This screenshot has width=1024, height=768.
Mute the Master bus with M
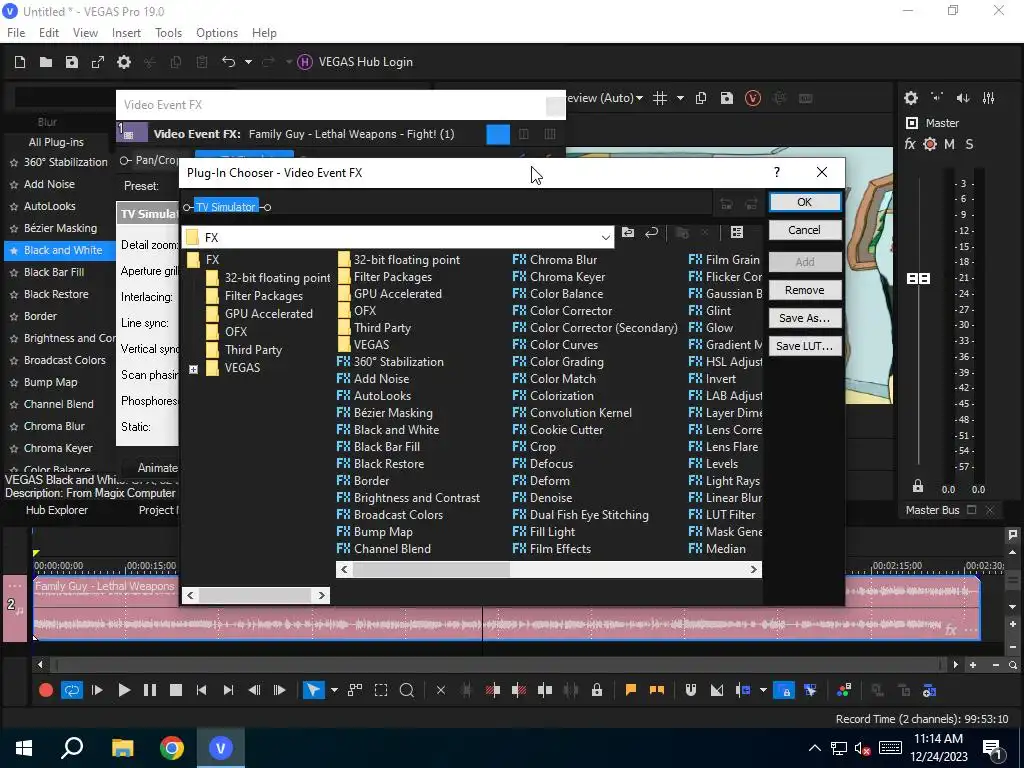[x=949, y=144]
